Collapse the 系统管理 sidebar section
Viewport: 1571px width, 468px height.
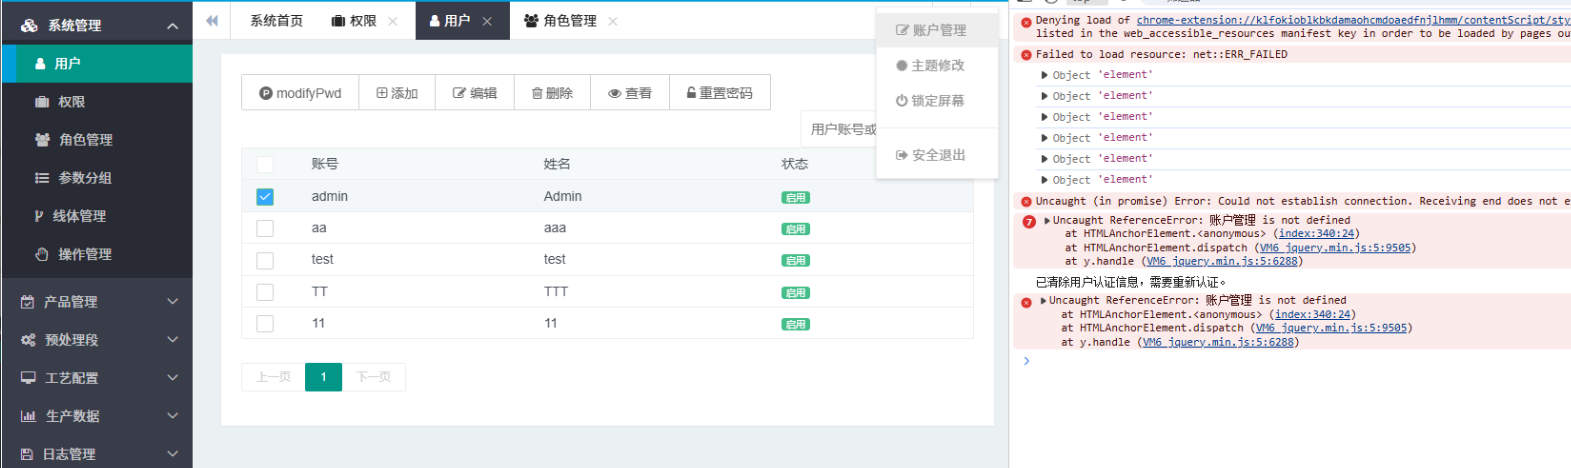pyautogui.click(x=173, y=26)
